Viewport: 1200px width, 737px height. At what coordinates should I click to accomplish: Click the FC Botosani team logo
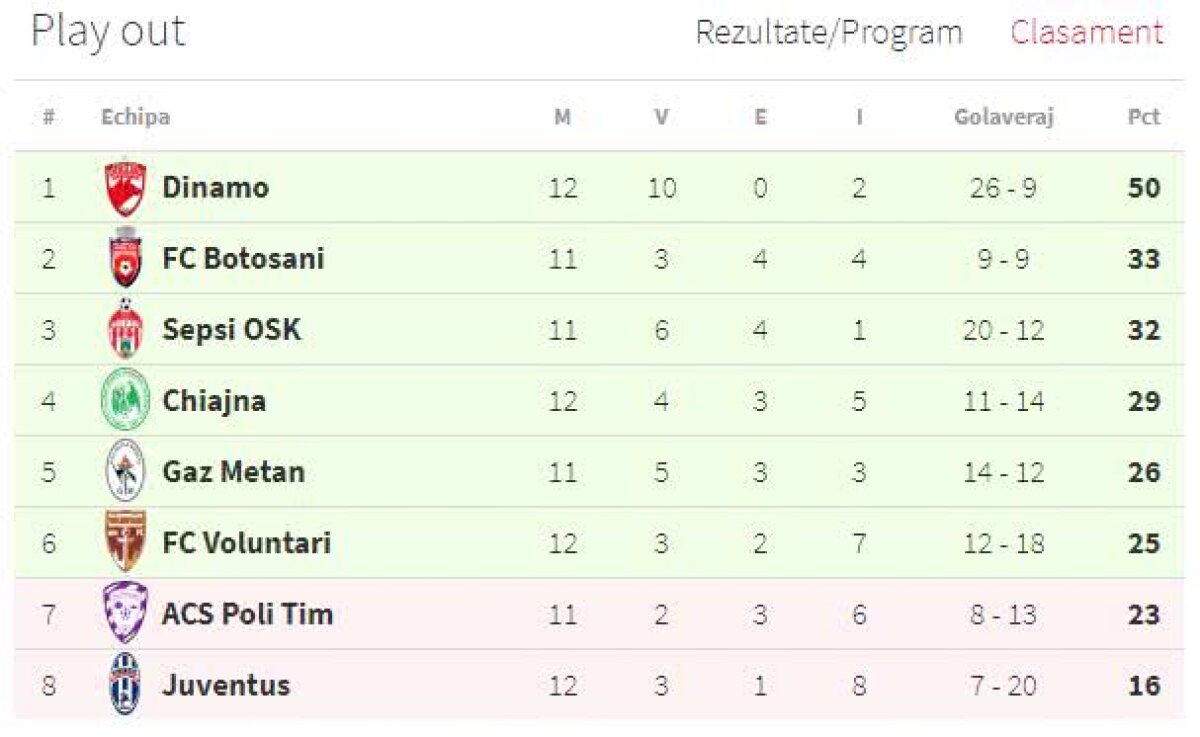click(126, 259)
